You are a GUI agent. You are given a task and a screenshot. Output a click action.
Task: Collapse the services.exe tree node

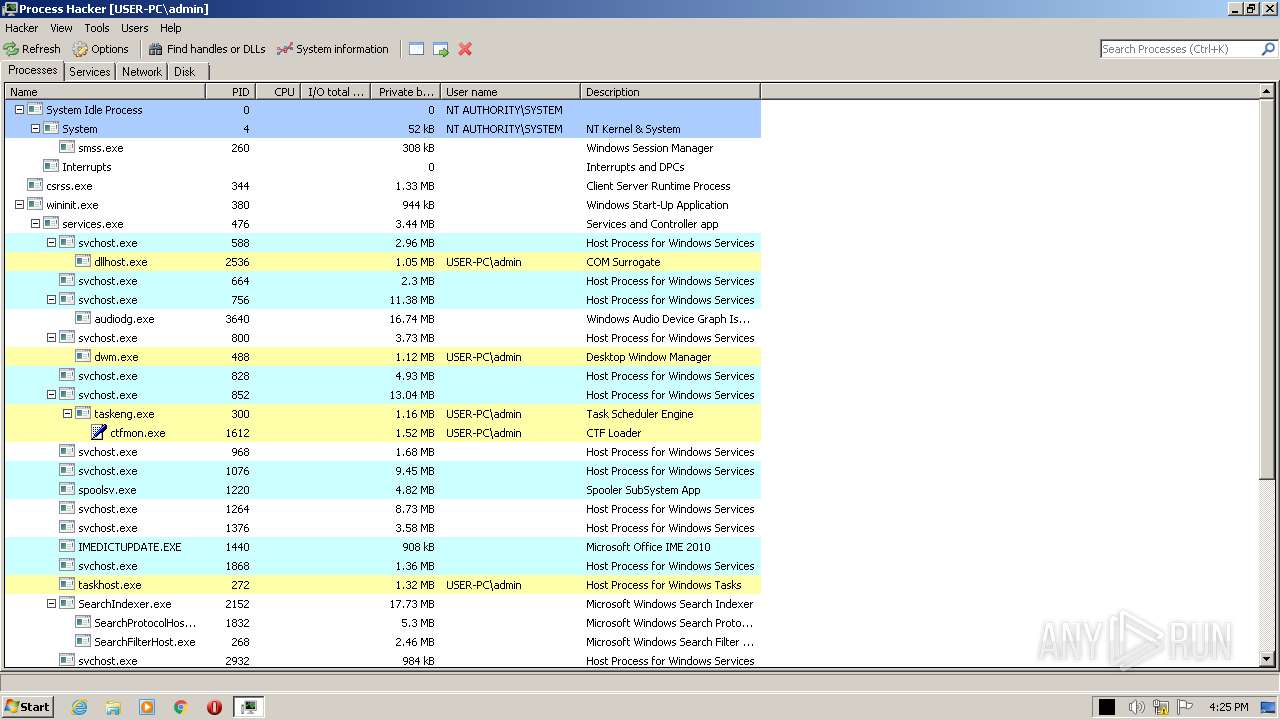[35, 224]
